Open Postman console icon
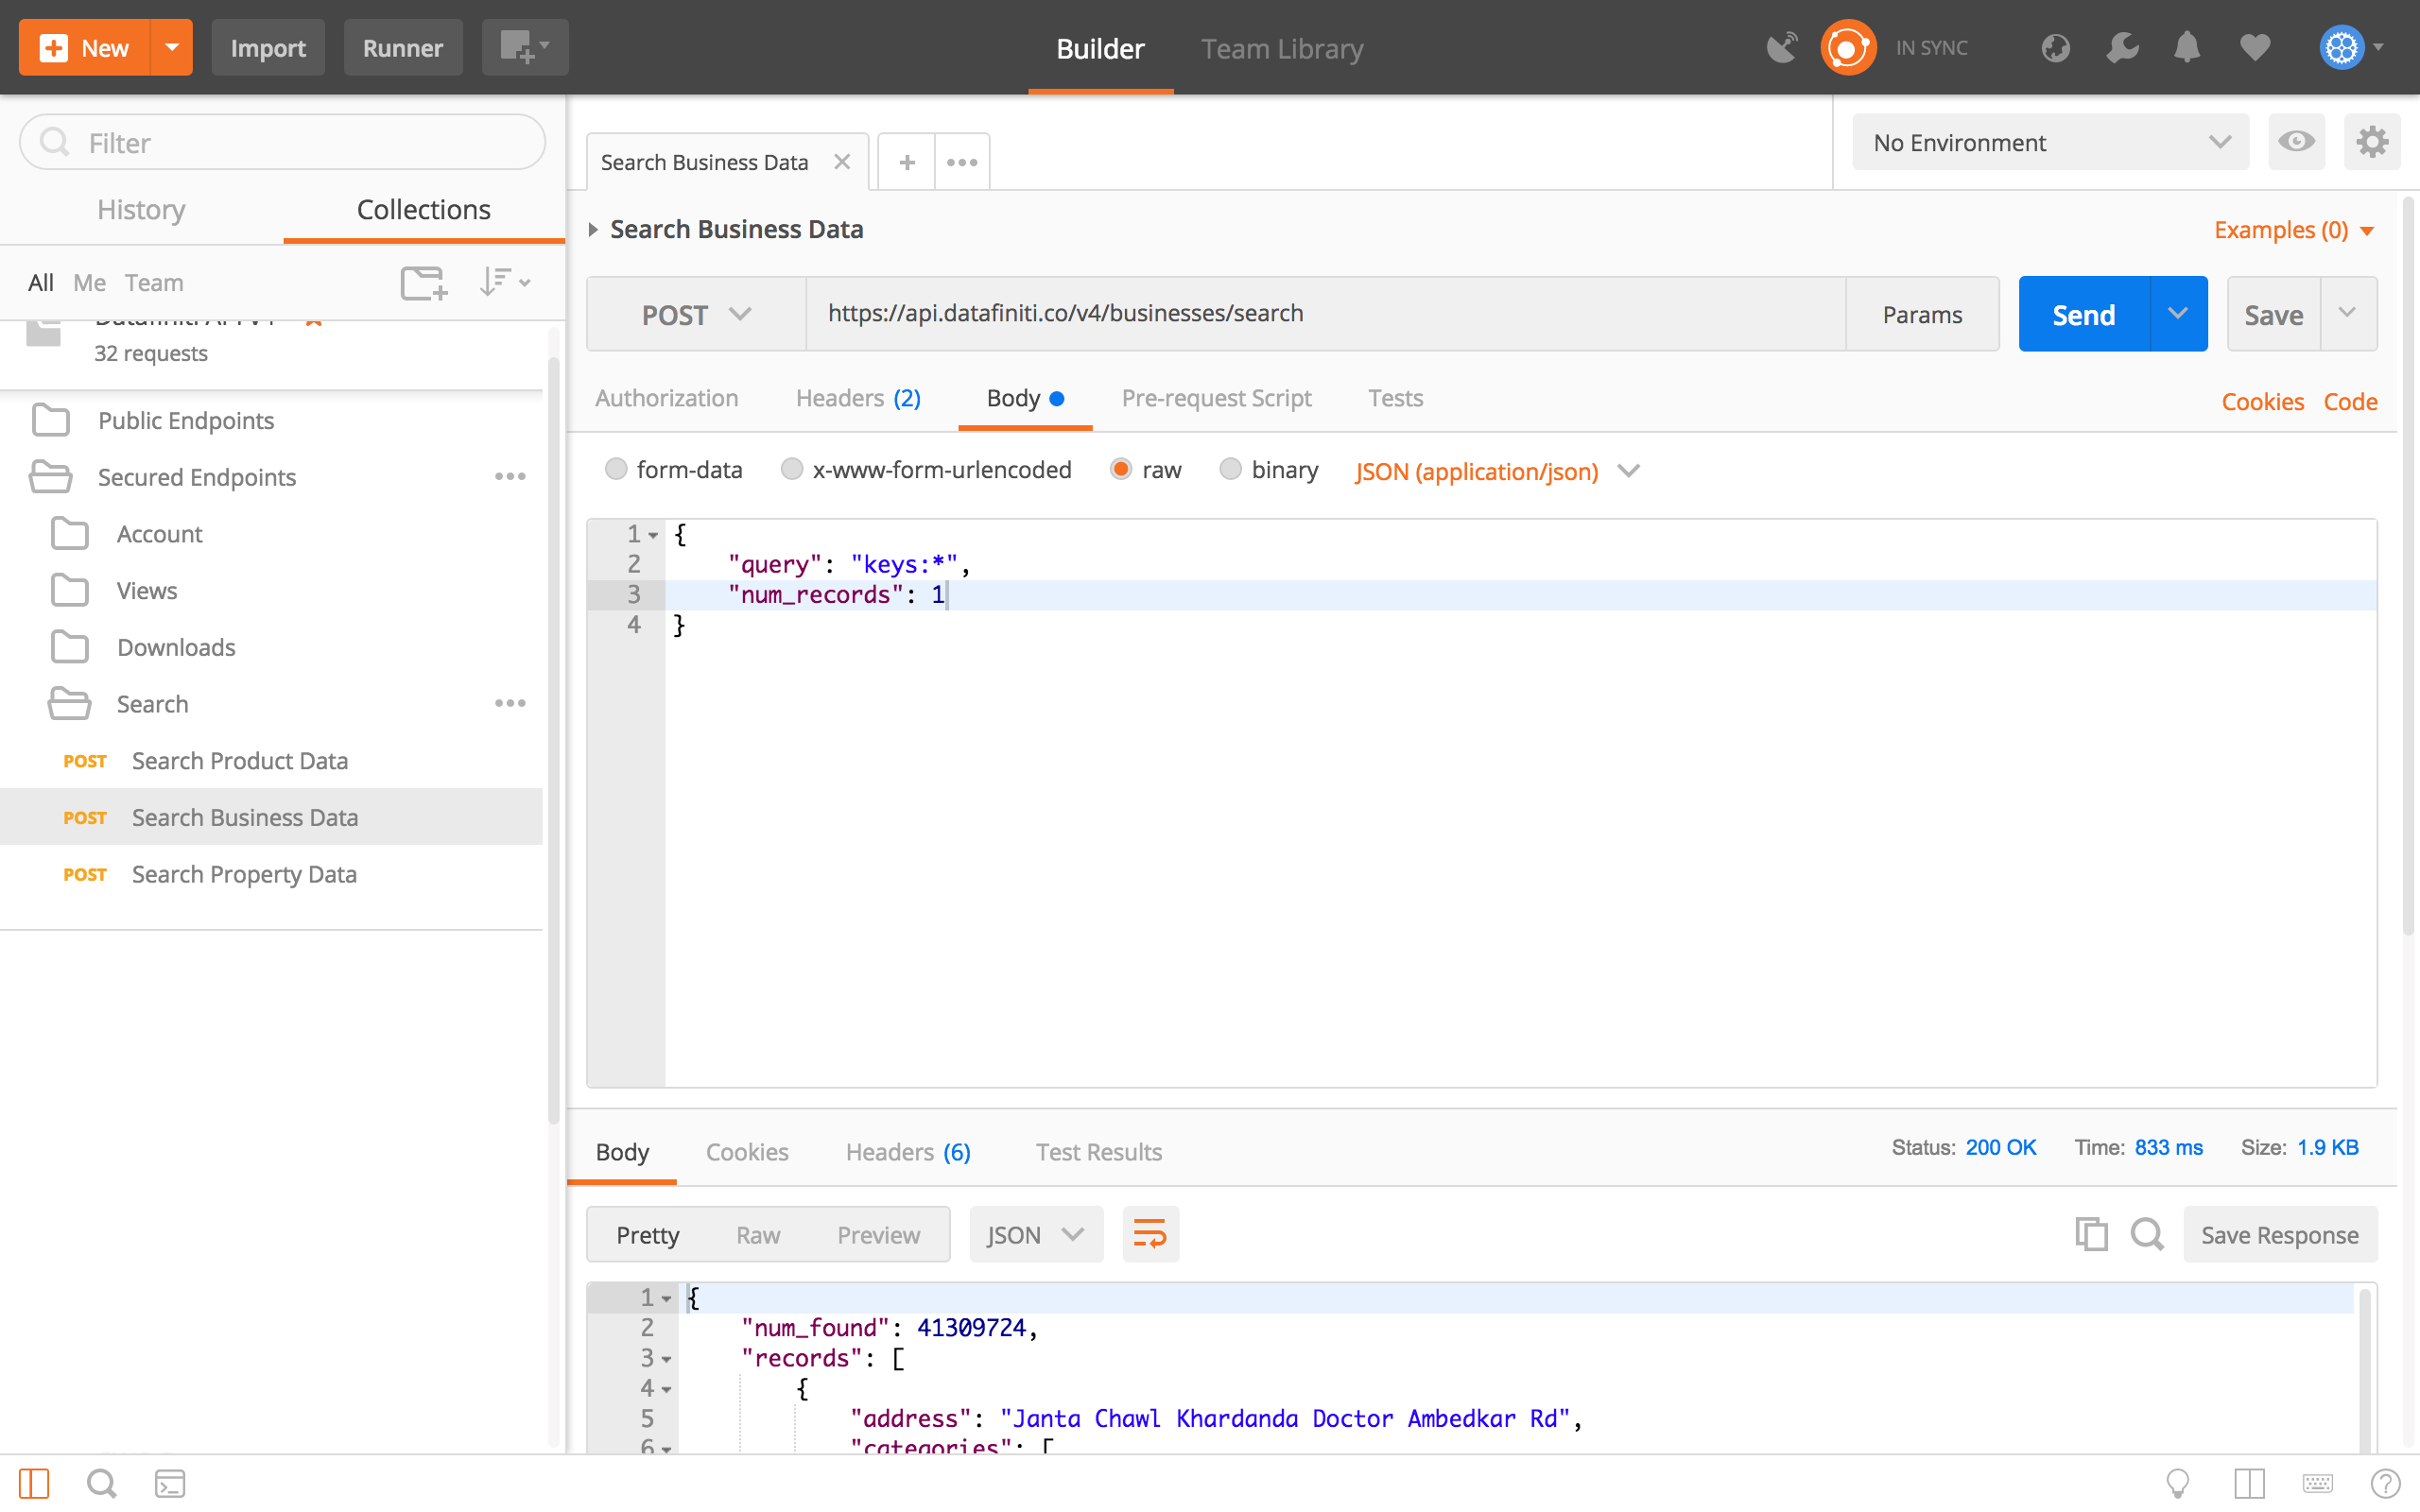The height and width of the screenshot is (1512, 2420). 170,1484
